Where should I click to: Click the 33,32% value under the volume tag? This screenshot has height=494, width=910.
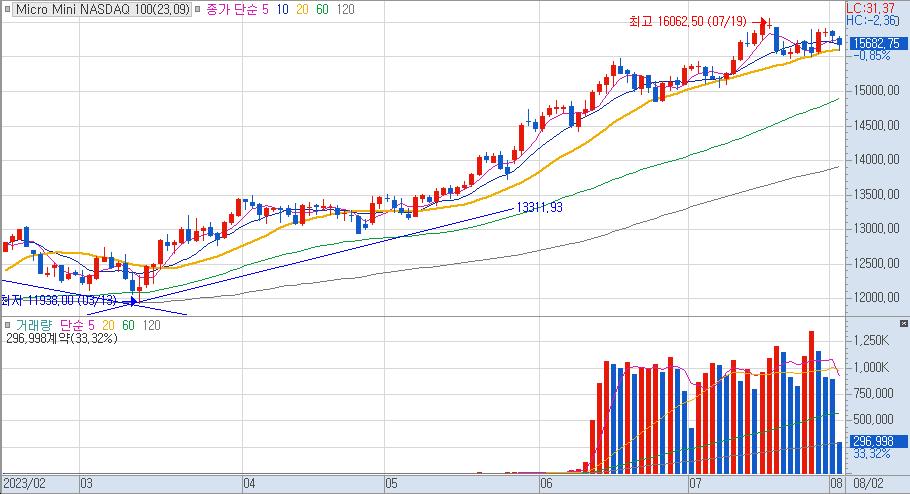coord(872,454)
